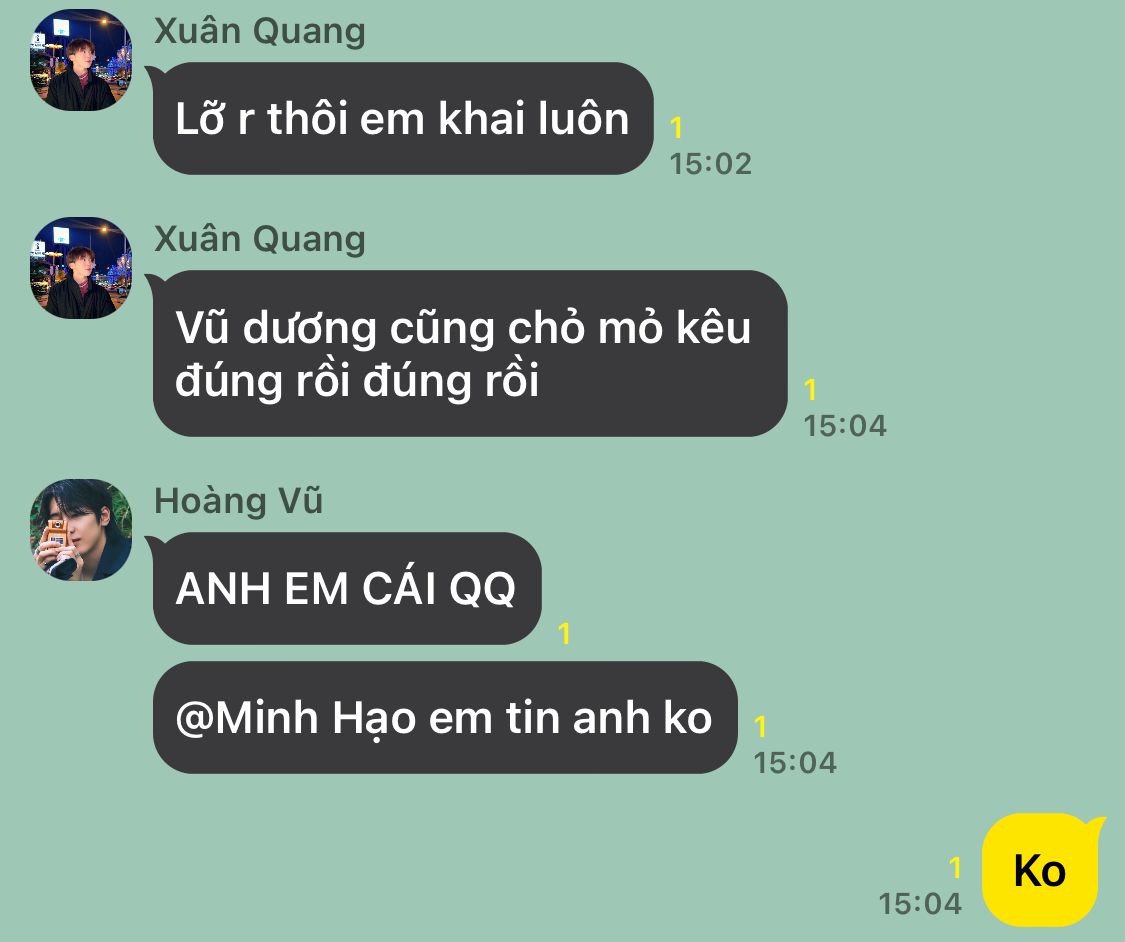Tap unread count beside the "Ko" bubble
Screen dimensions: 1125x942
click(954, 867)
